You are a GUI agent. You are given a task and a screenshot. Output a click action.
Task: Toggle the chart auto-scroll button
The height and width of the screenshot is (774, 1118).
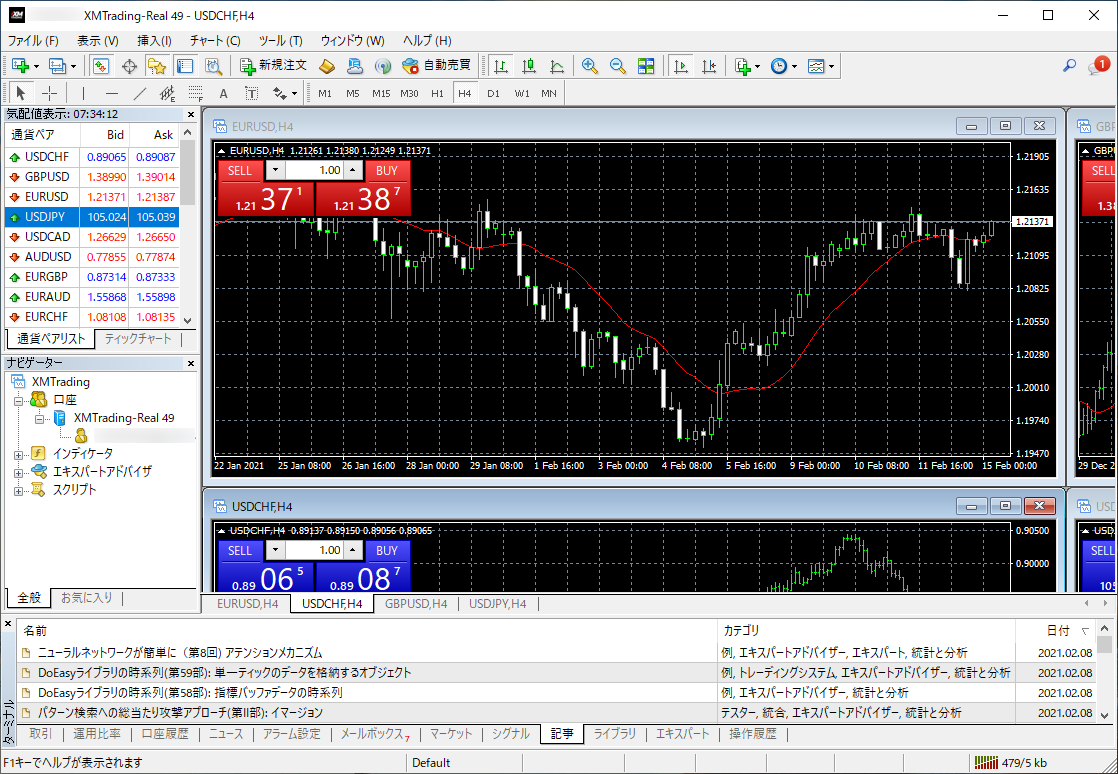[x=681, y=66]
